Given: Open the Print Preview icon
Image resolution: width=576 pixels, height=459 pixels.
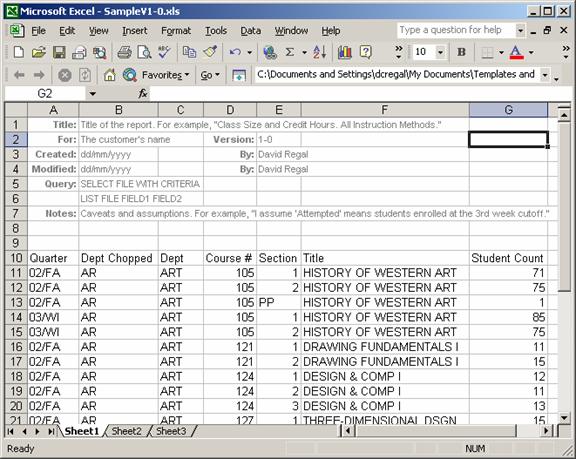Looking at the screenshot, I should pyautogui.click(x=144, y=52).
